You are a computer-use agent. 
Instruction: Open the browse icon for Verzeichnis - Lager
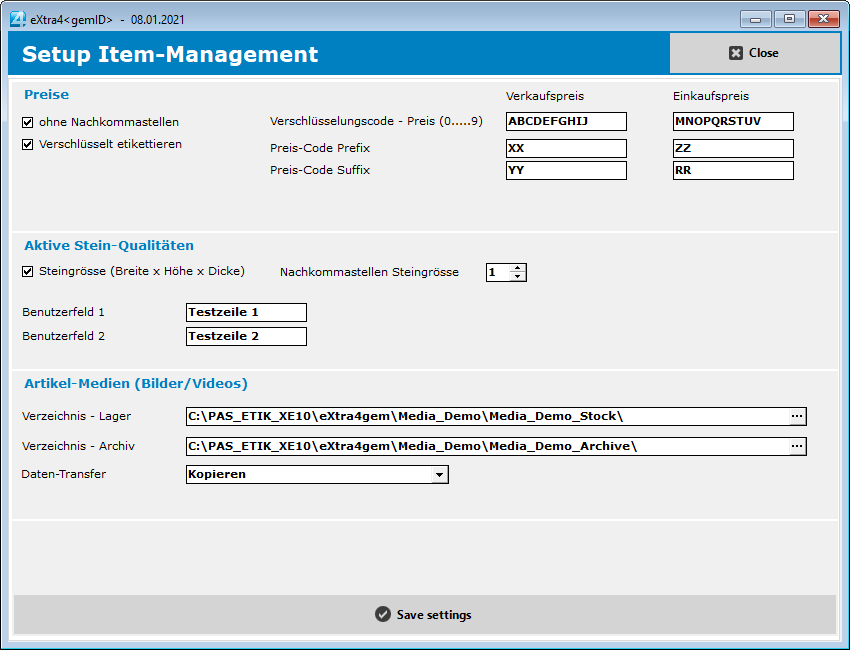(x=797, y=416)
